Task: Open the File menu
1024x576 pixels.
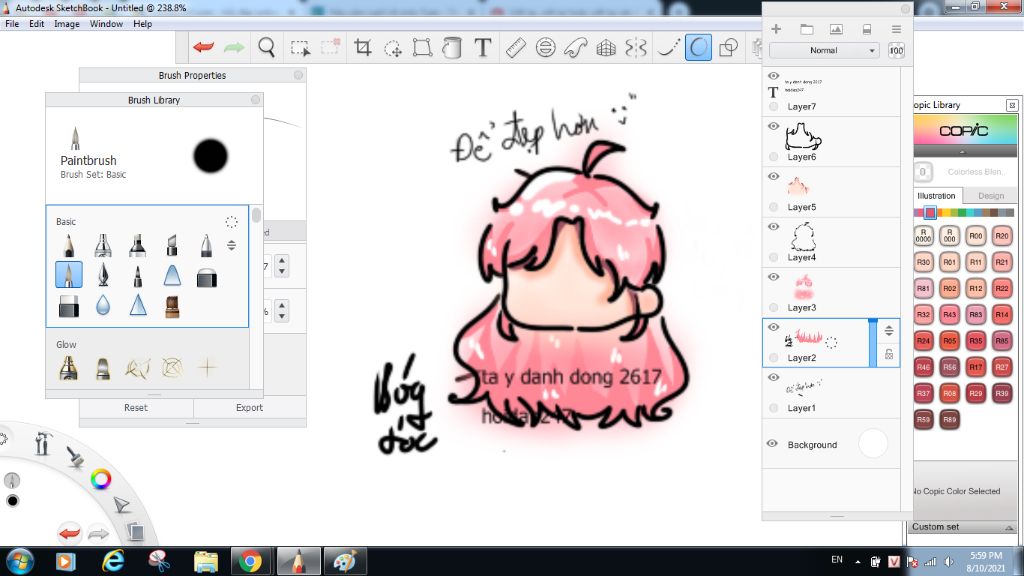Action: click(12, 24)
